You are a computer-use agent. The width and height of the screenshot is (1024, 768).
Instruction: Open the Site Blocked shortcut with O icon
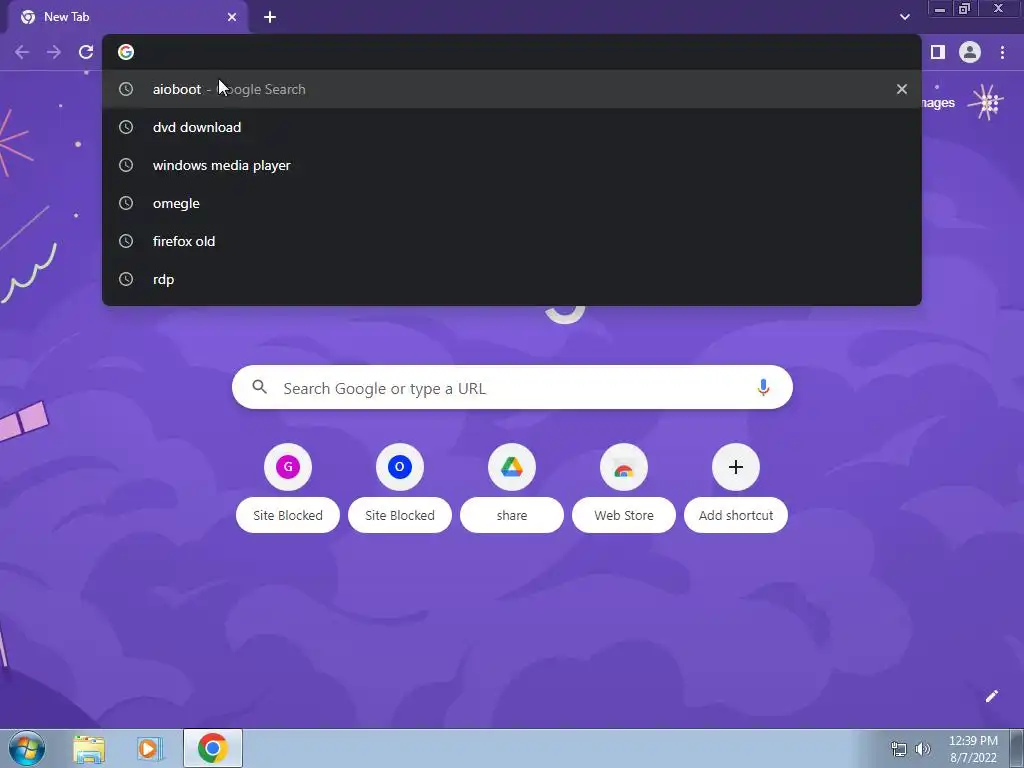[400, 467]
